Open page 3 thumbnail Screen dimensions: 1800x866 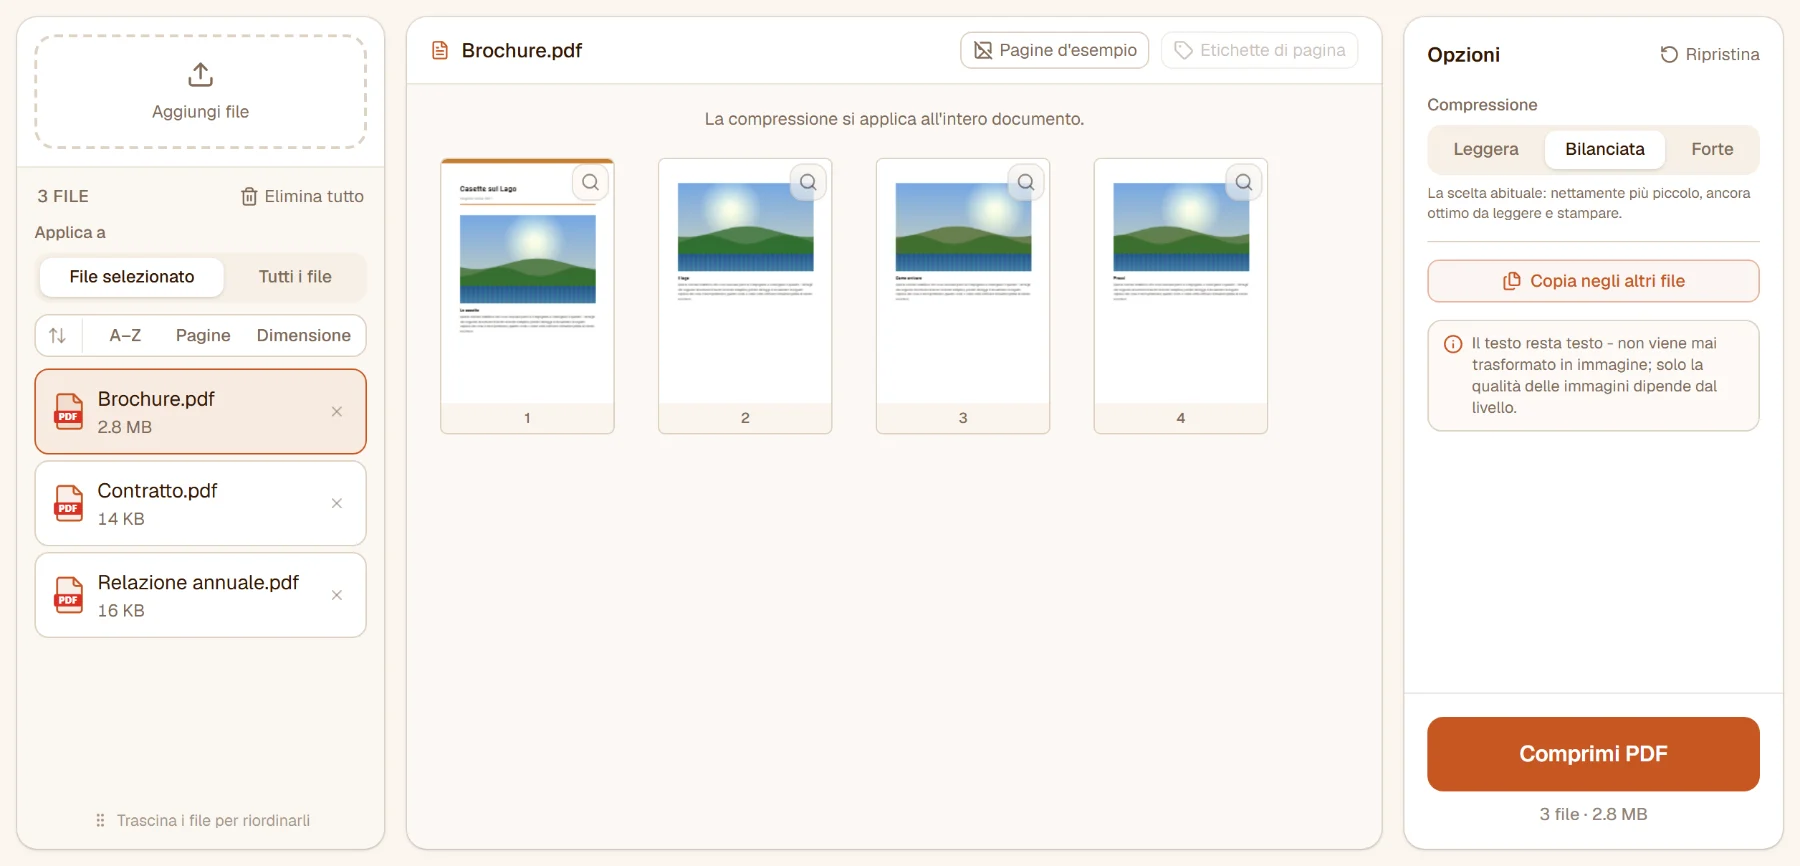coord(963,296)
